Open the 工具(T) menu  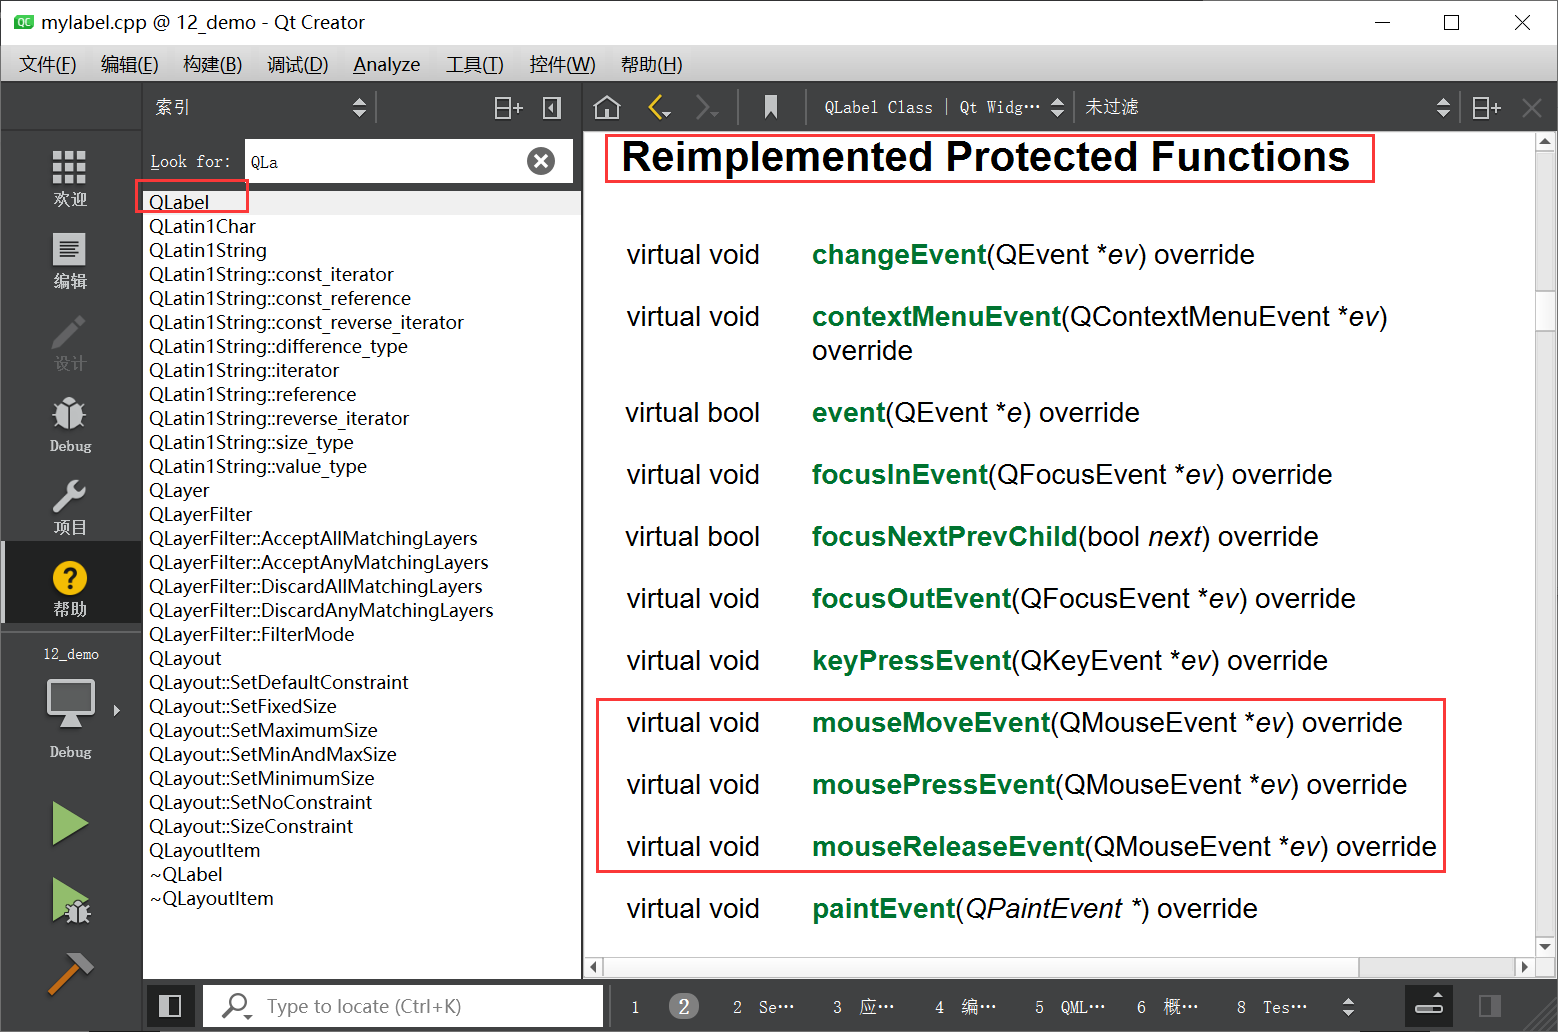click(x=475, y=64)
